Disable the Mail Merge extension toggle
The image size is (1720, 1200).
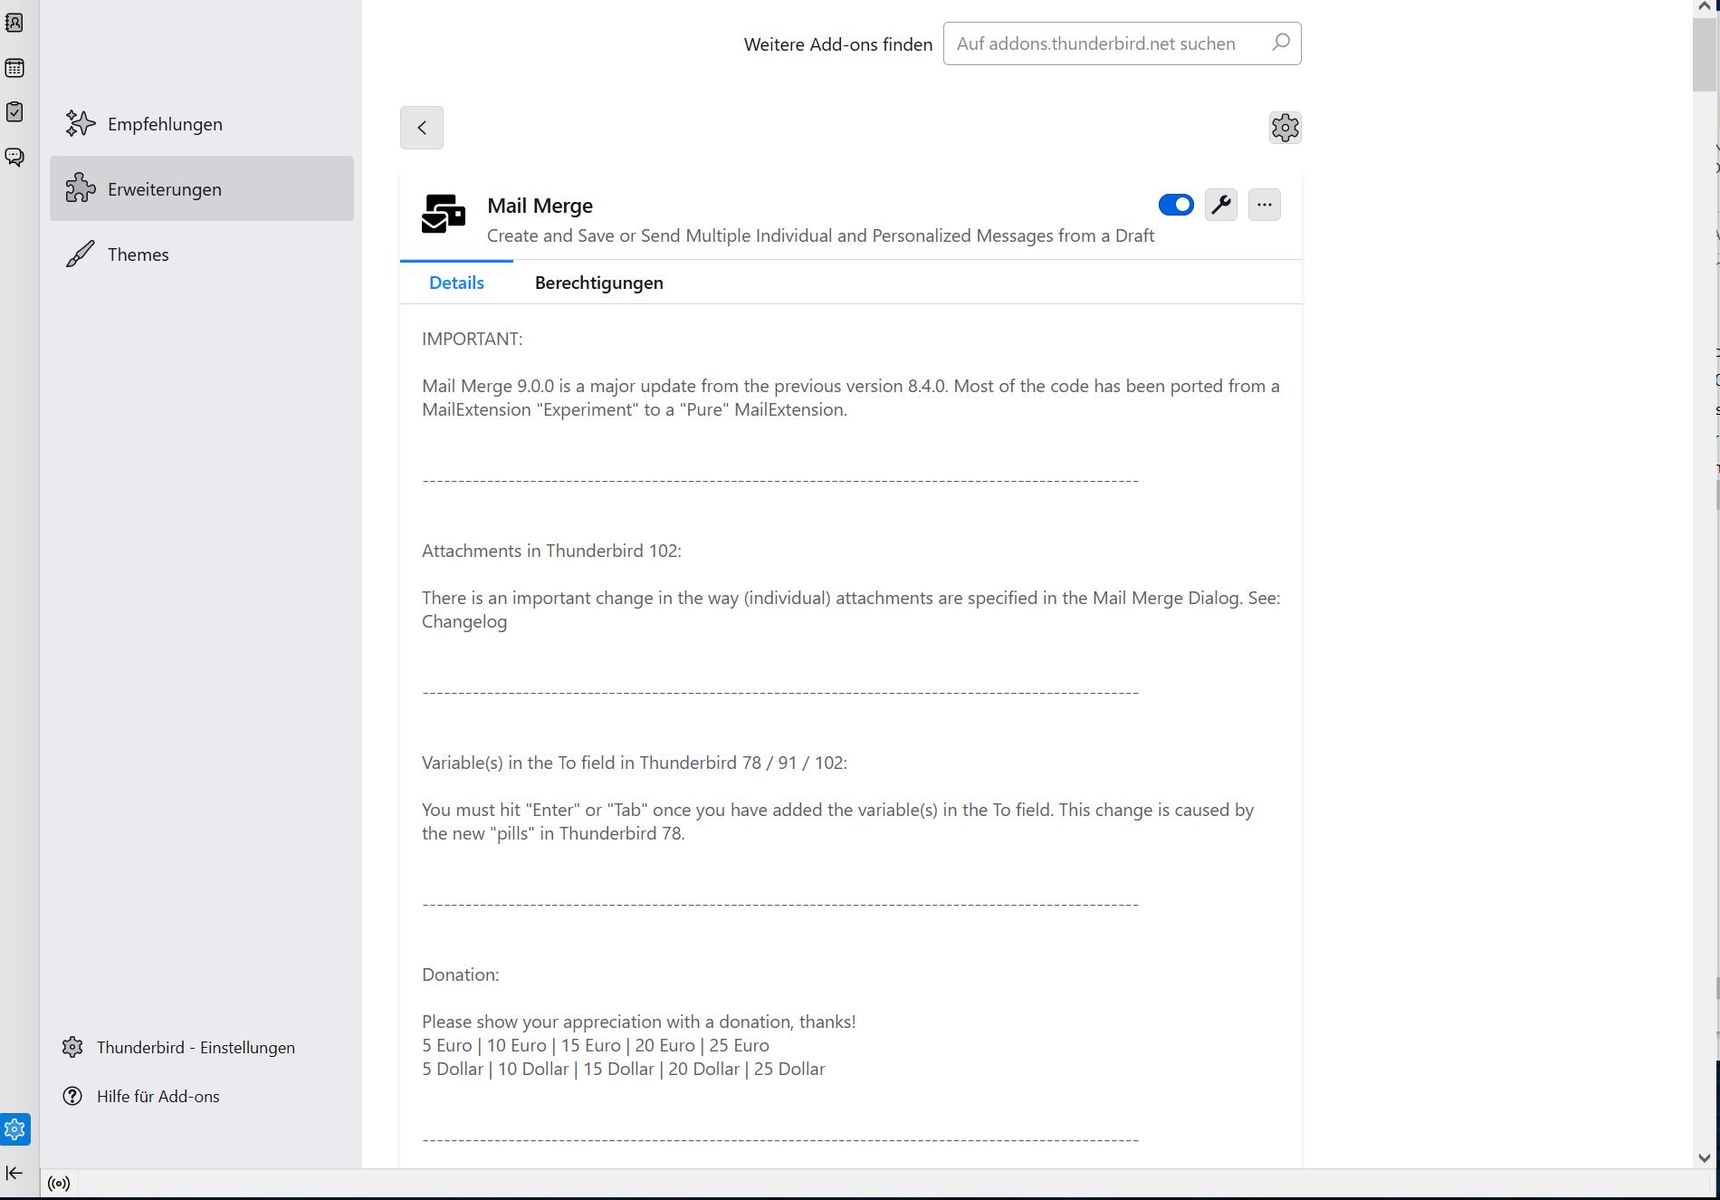click(1176, 205)
